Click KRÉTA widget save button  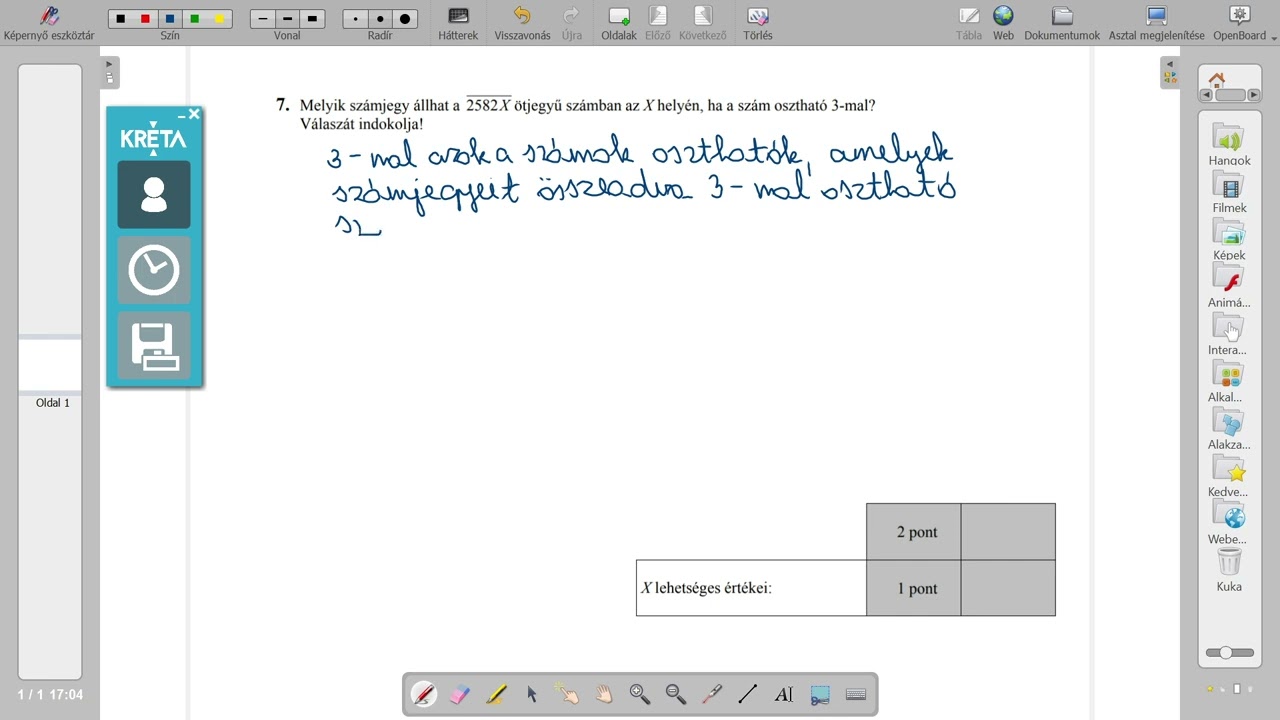coord(154,346)
